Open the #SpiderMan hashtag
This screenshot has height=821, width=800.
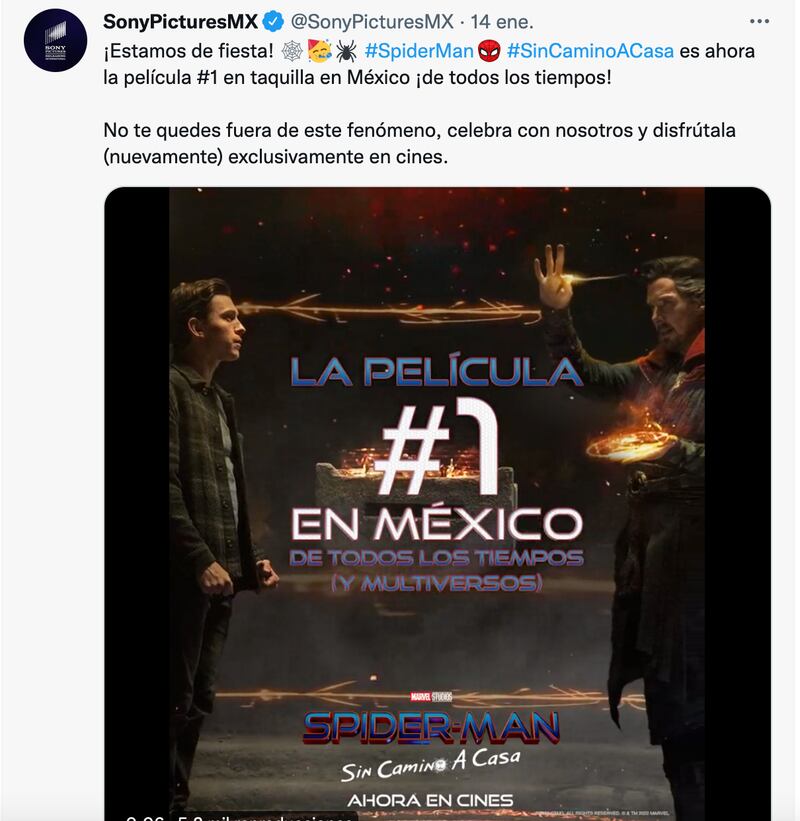point(419,51)
